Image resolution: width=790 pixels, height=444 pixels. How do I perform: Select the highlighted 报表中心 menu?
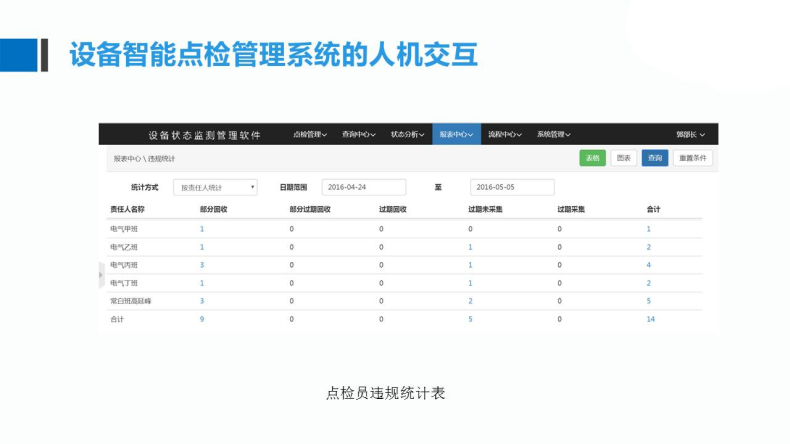(456, 134)
